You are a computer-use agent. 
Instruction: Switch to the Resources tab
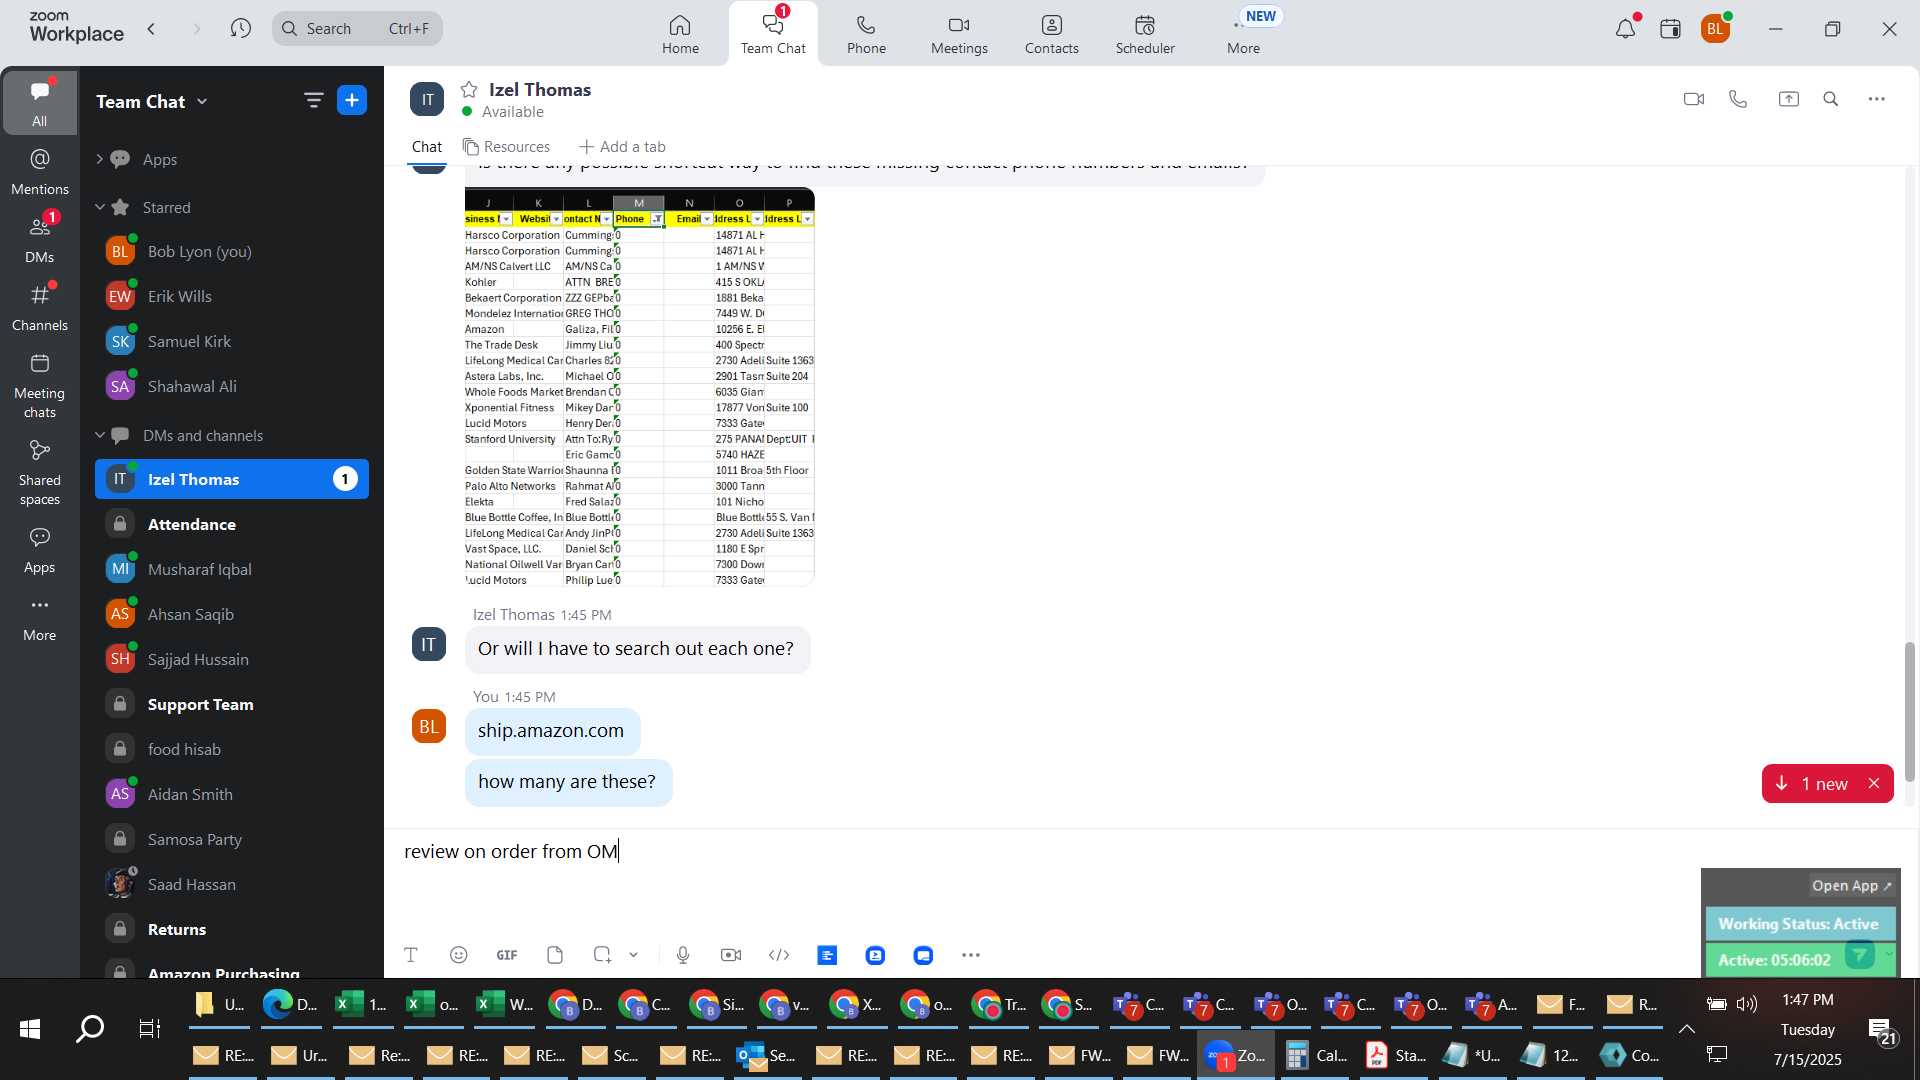pos(506,147)
